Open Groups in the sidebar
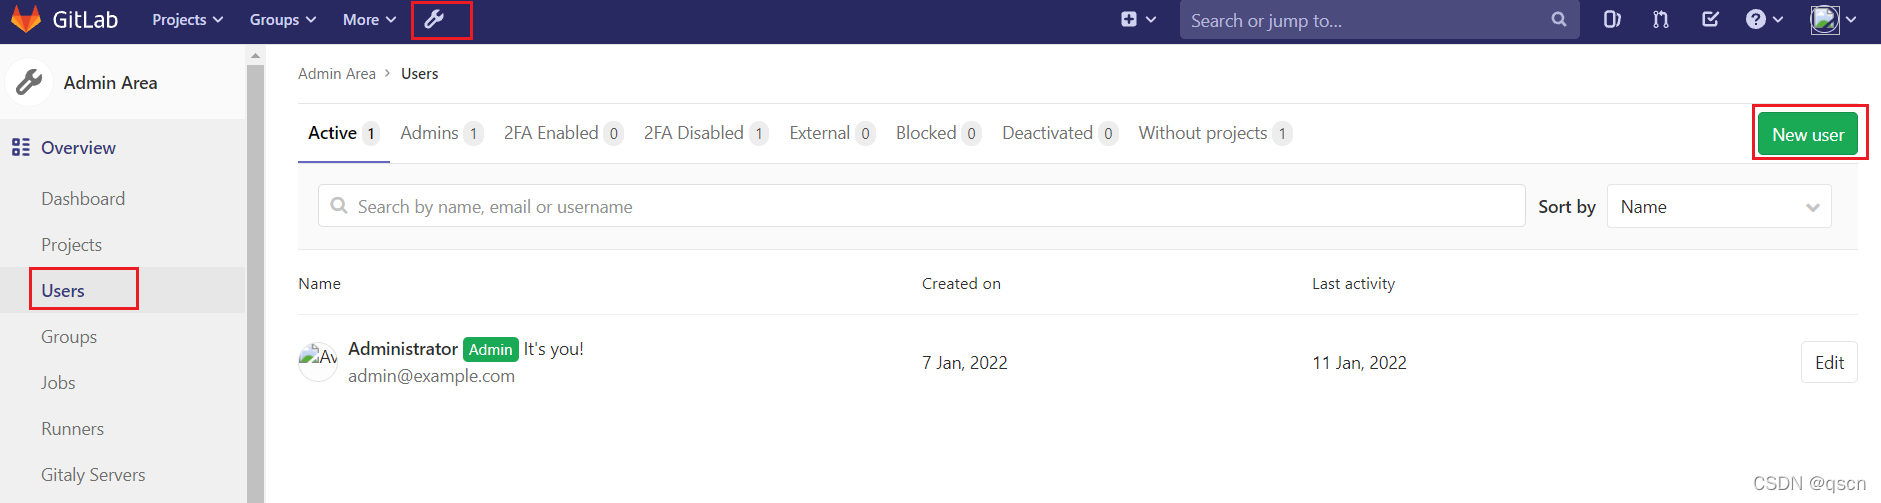 69,336
